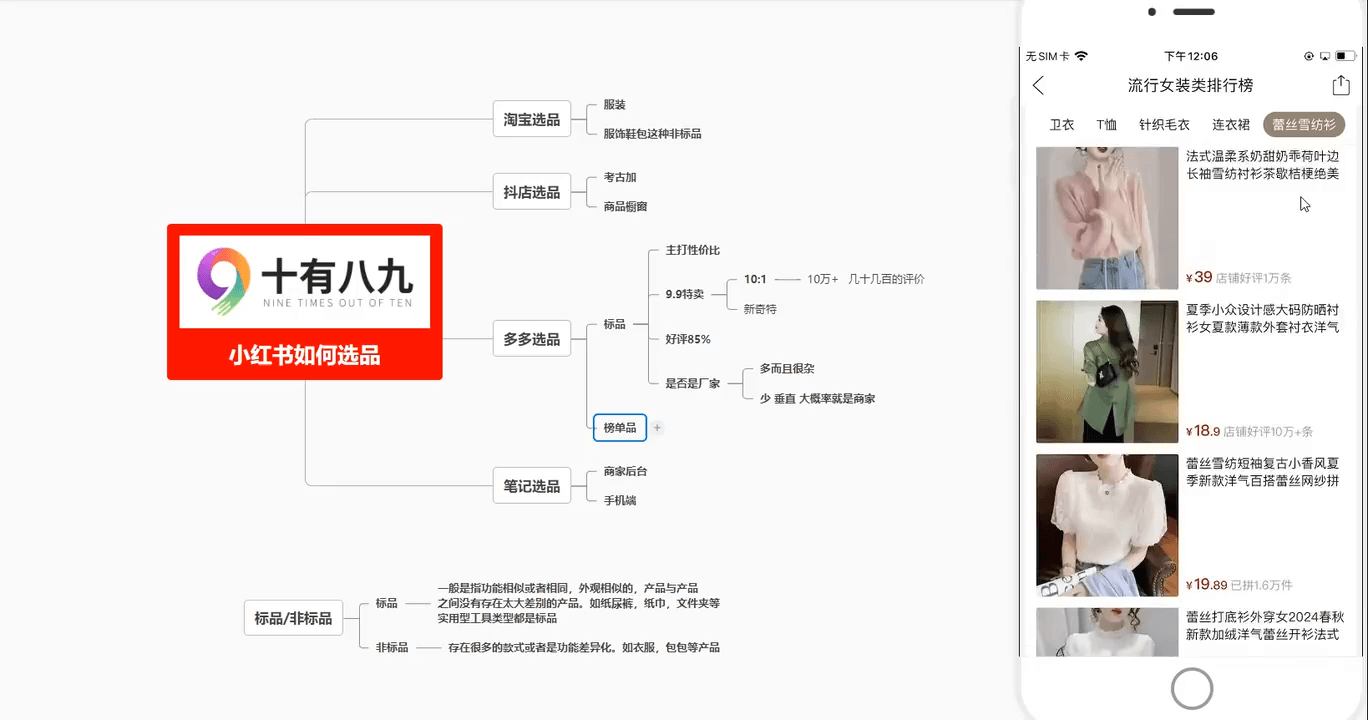Open the pink chiffon blouse product thumbnail
The width and height of the screenshot is (1368, 720).
click(x=1107, y=218)
